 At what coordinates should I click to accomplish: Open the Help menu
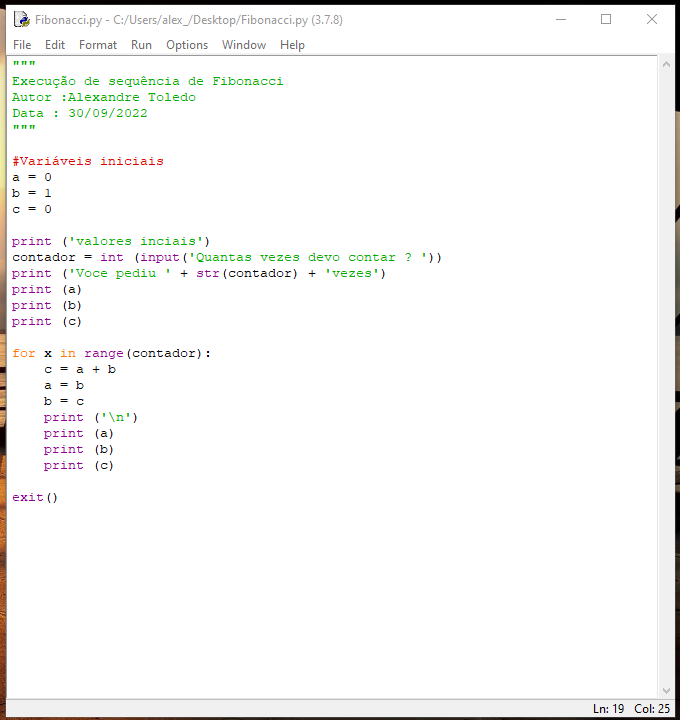(292, 45)
